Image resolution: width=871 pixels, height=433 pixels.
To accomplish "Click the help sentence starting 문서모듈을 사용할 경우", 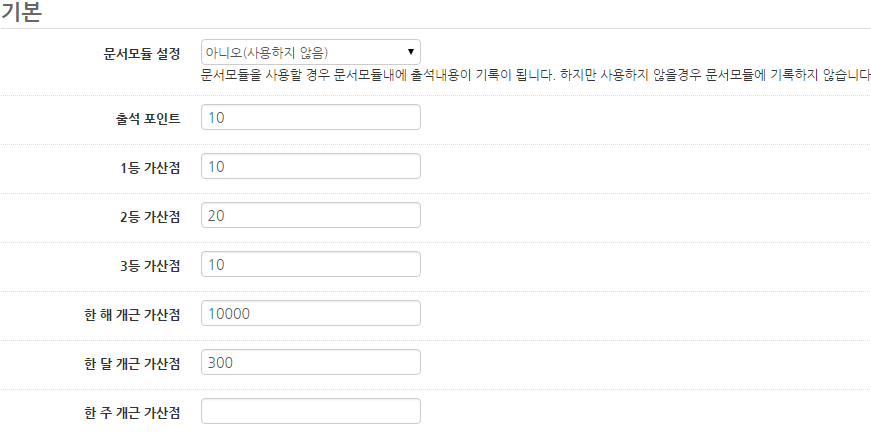I will click(x=375, y=76).
